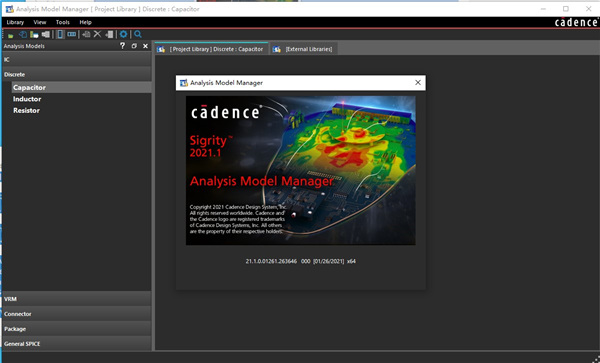This screenshot has height=363, width=600.
Task: Expand the VRM category section
Action: 77,299
